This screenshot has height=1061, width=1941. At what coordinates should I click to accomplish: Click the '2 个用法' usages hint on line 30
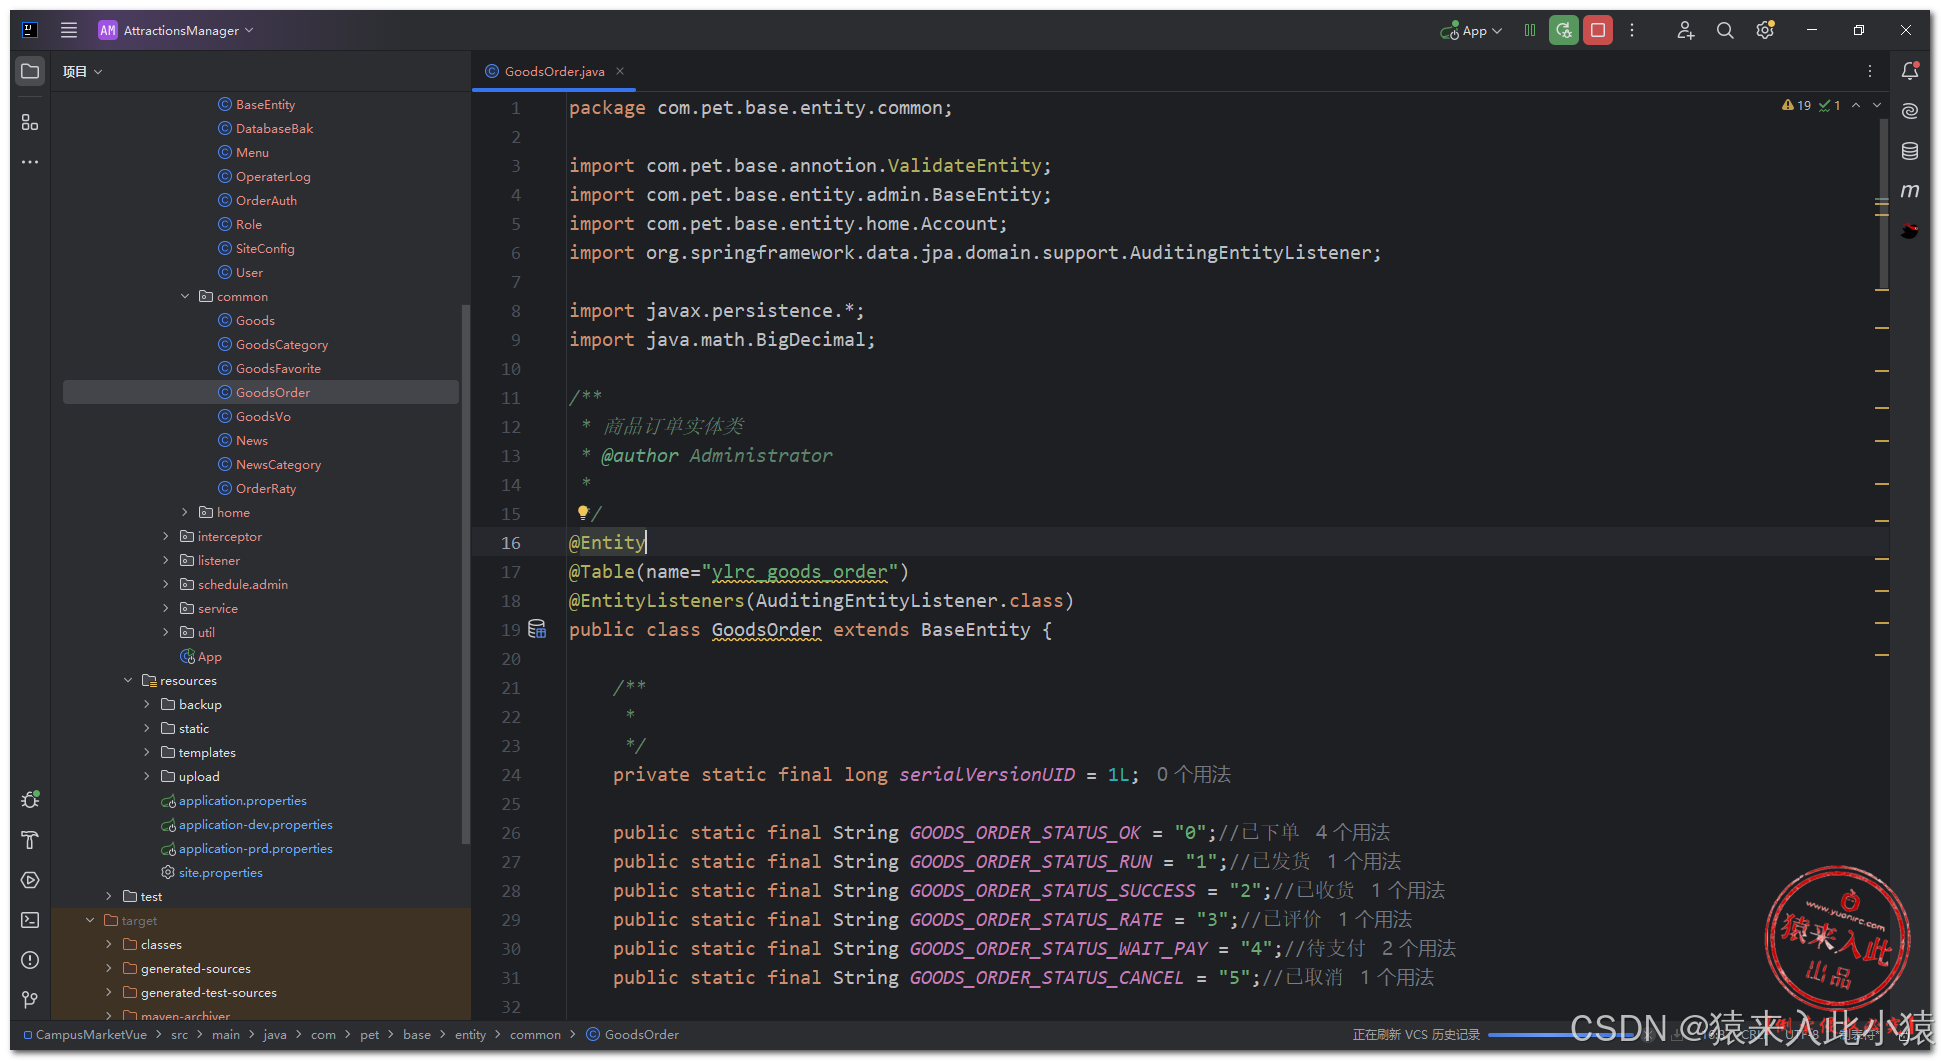(1418, 948)
